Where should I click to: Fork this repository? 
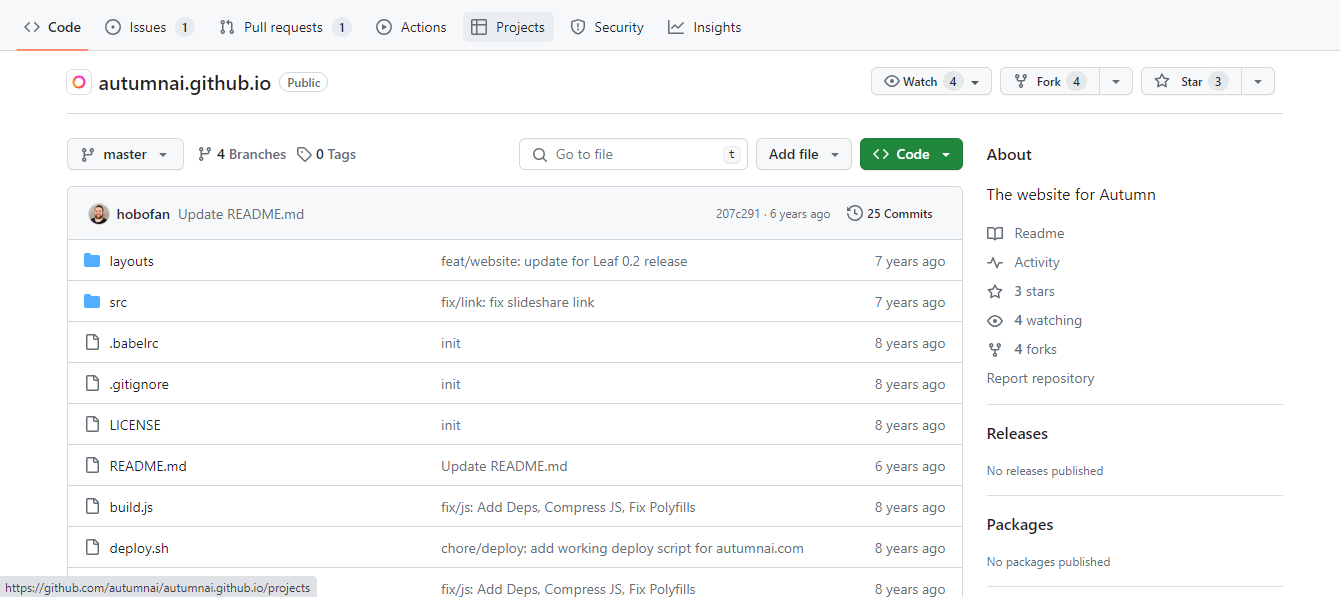pos(1050,82)
